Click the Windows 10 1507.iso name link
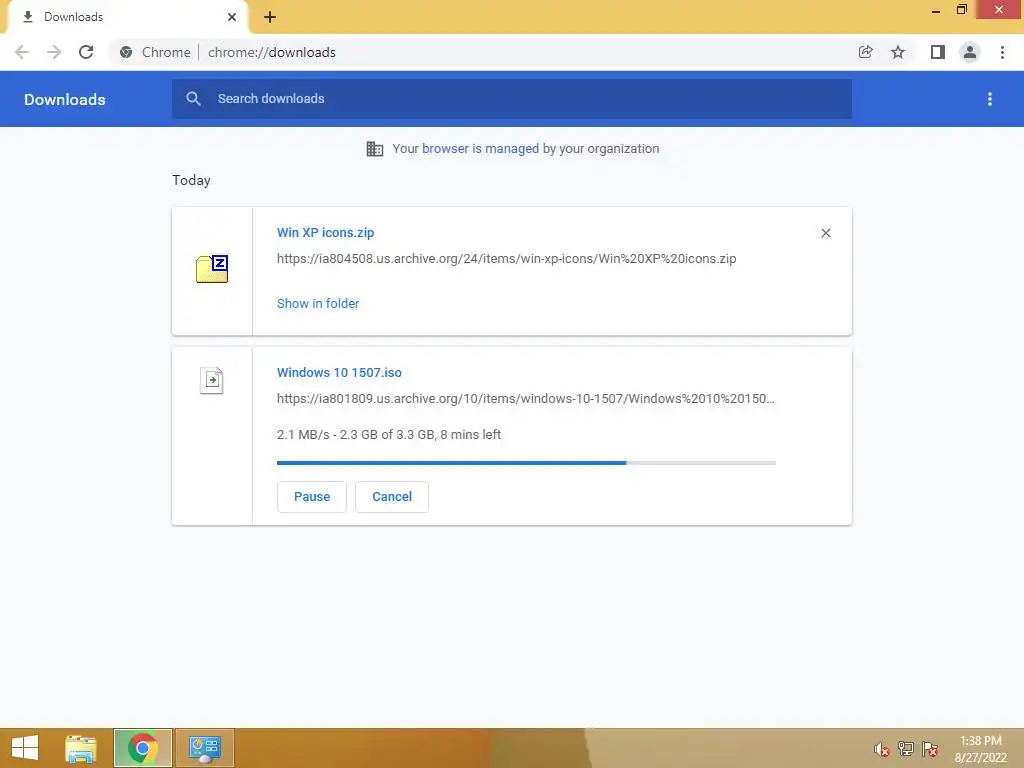This screenshot has height=768, width=1024. 339,372
